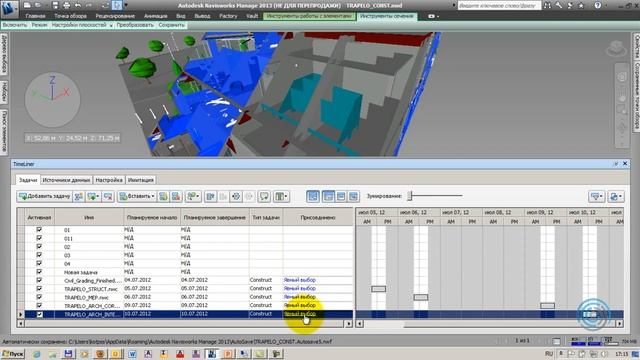This screenshot has width=640, height=360.
Task: Open the filter by status dropdown at right
Action: pos(596,196)
